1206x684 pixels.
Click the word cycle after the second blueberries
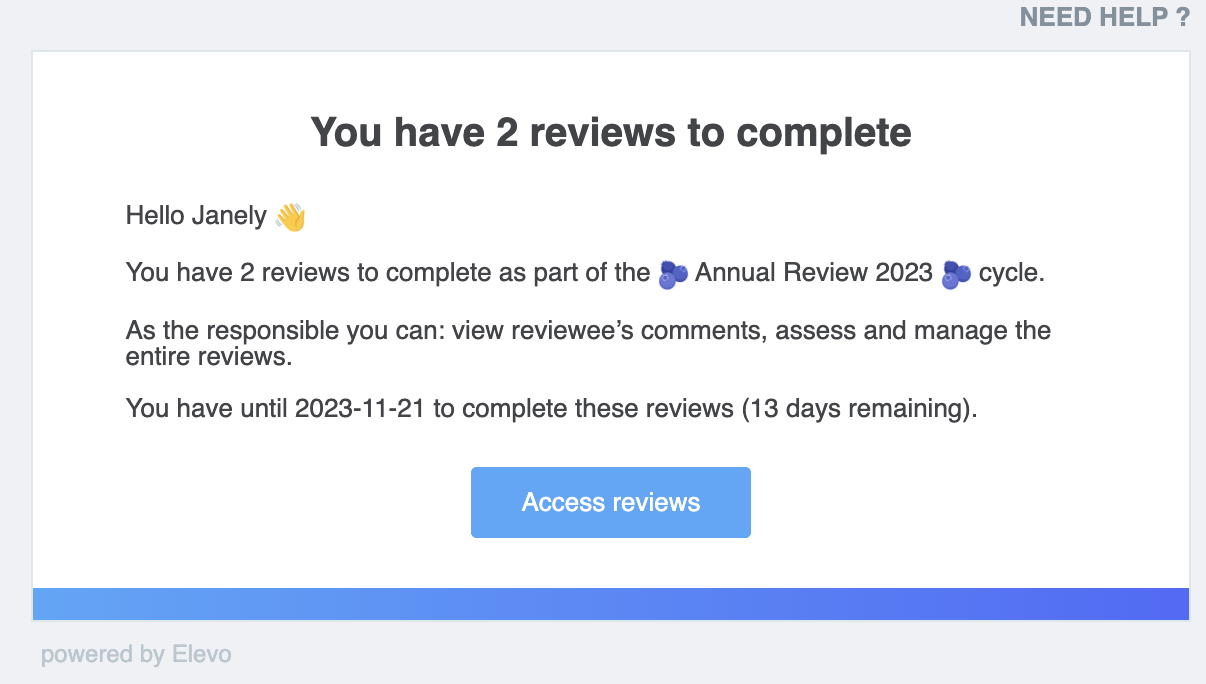1012,273
